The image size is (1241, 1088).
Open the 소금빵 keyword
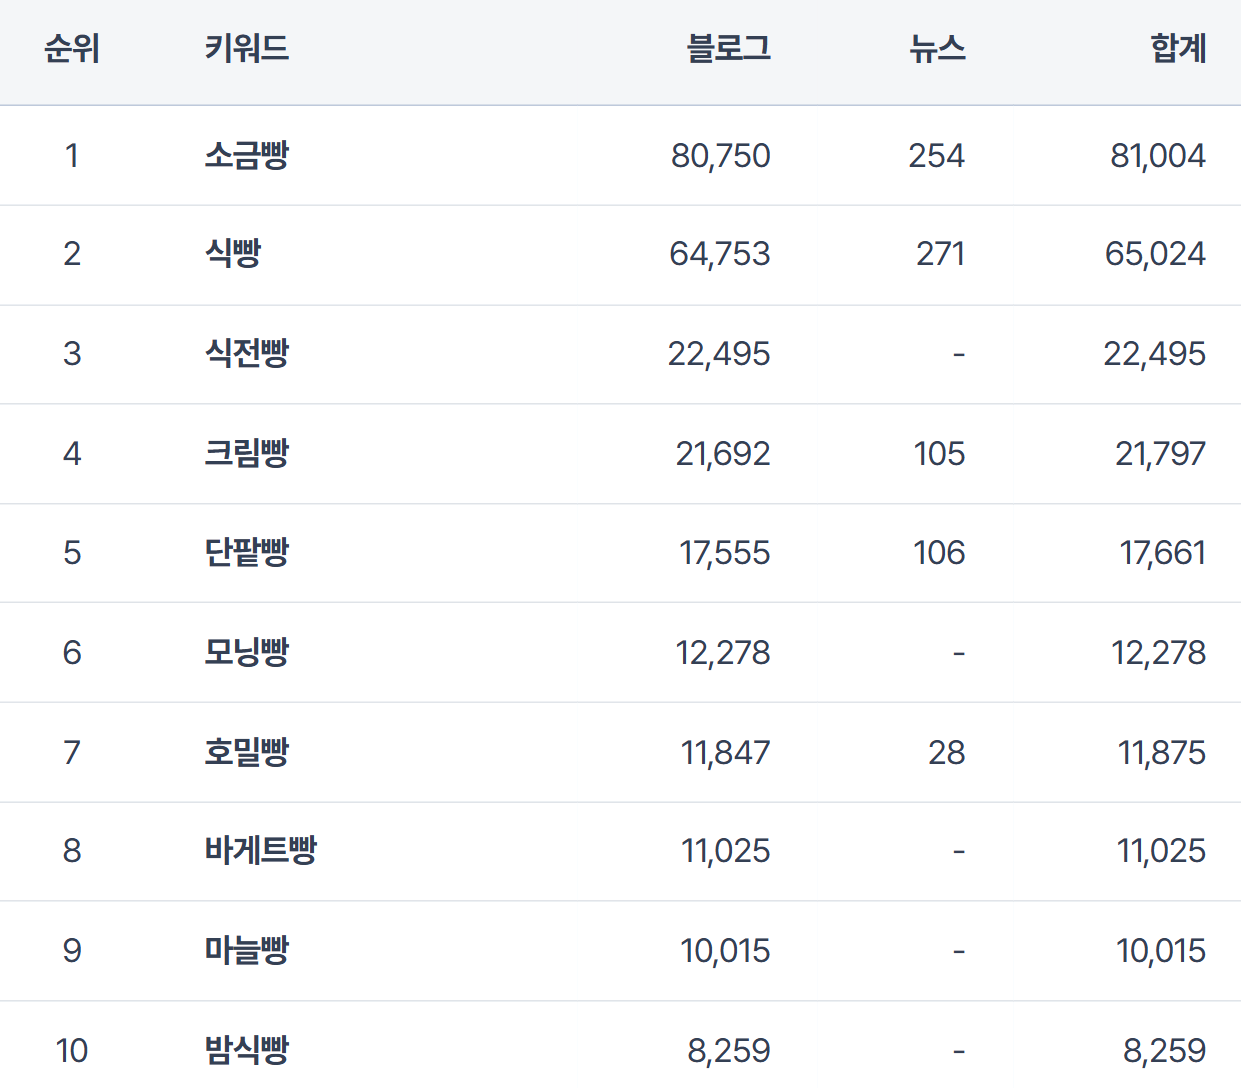coord(246,155)
